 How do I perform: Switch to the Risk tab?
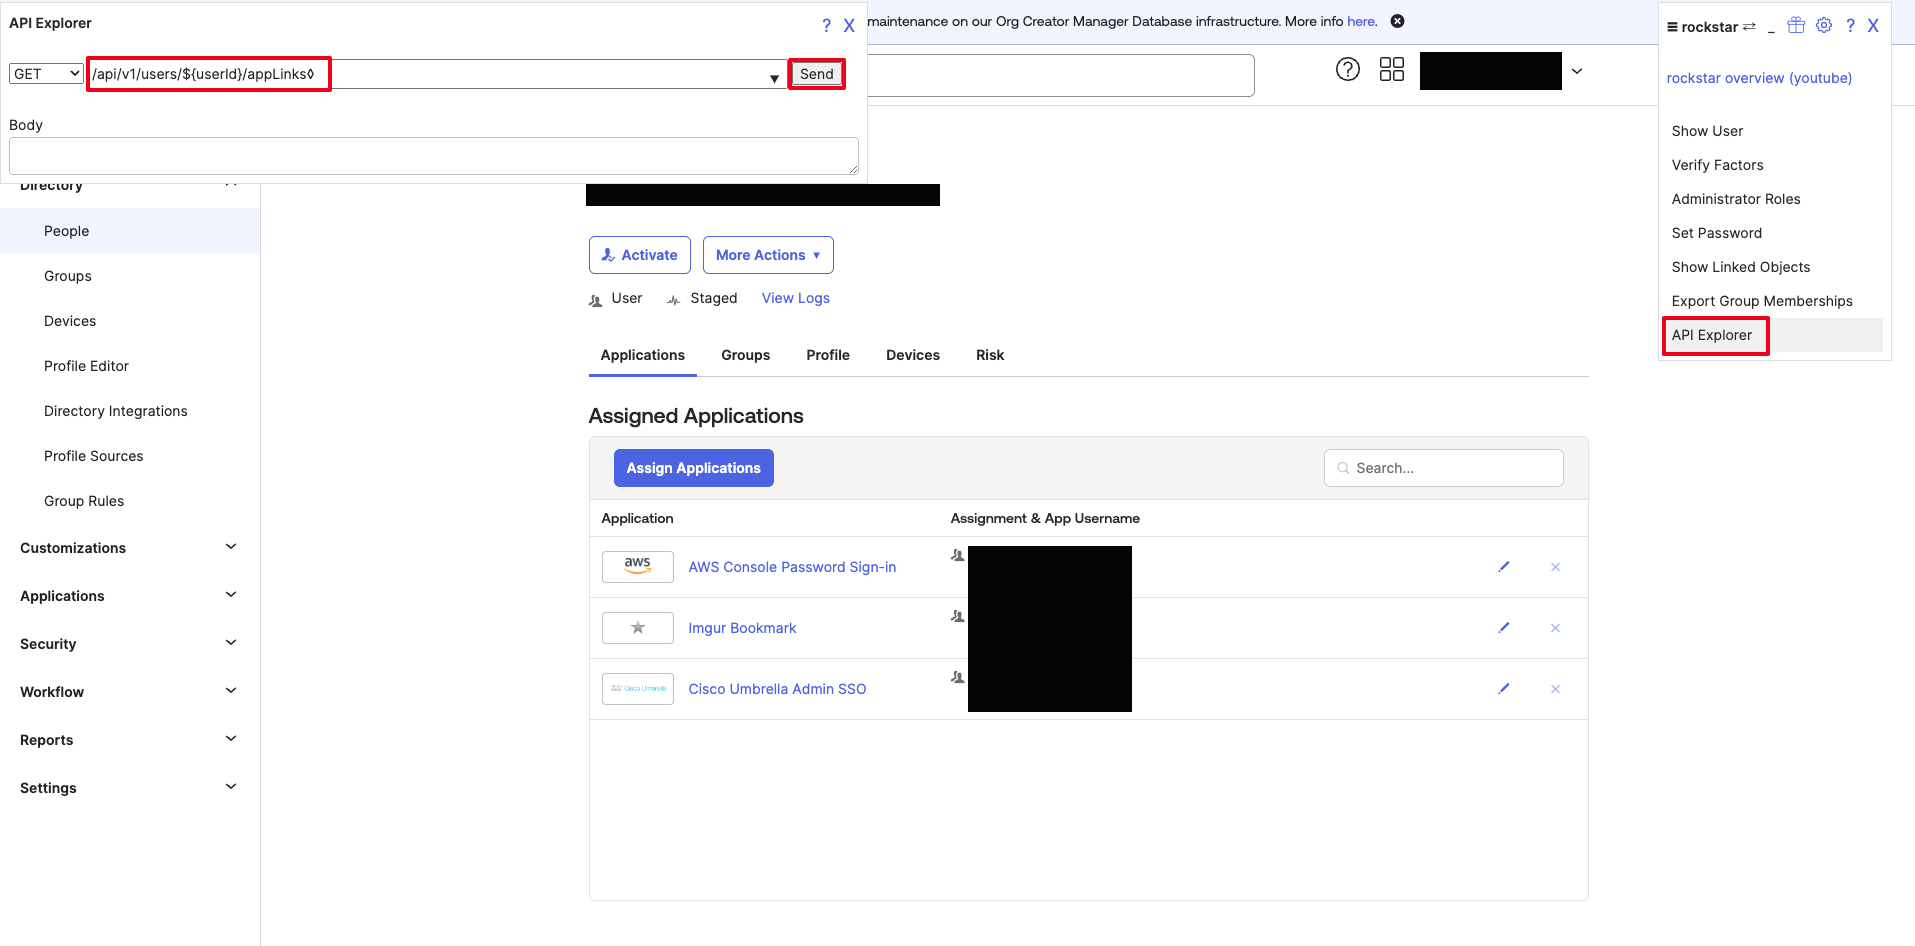[x=990, y=355]
